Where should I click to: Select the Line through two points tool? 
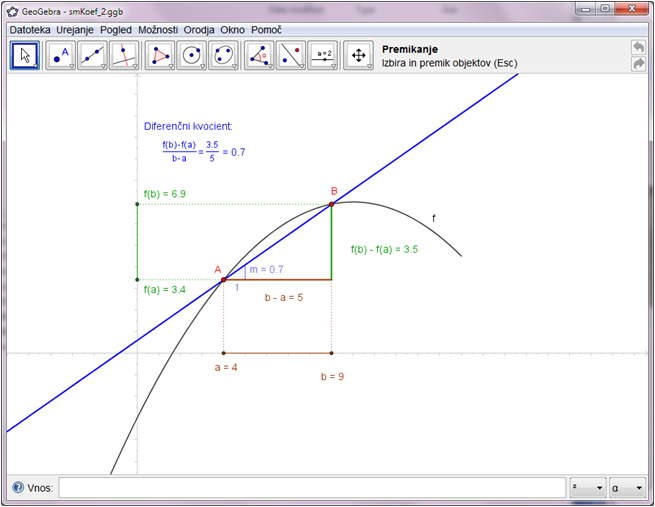click(92, 55)
